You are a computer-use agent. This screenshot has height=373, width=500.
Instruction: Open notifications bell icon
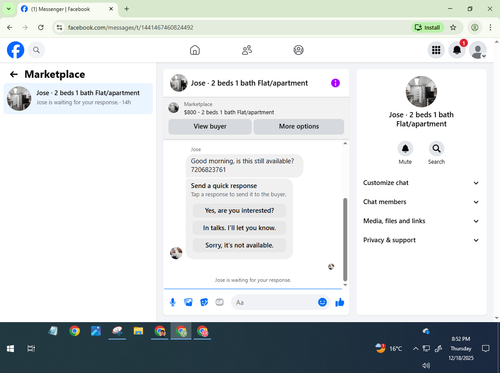pos(457,50)
